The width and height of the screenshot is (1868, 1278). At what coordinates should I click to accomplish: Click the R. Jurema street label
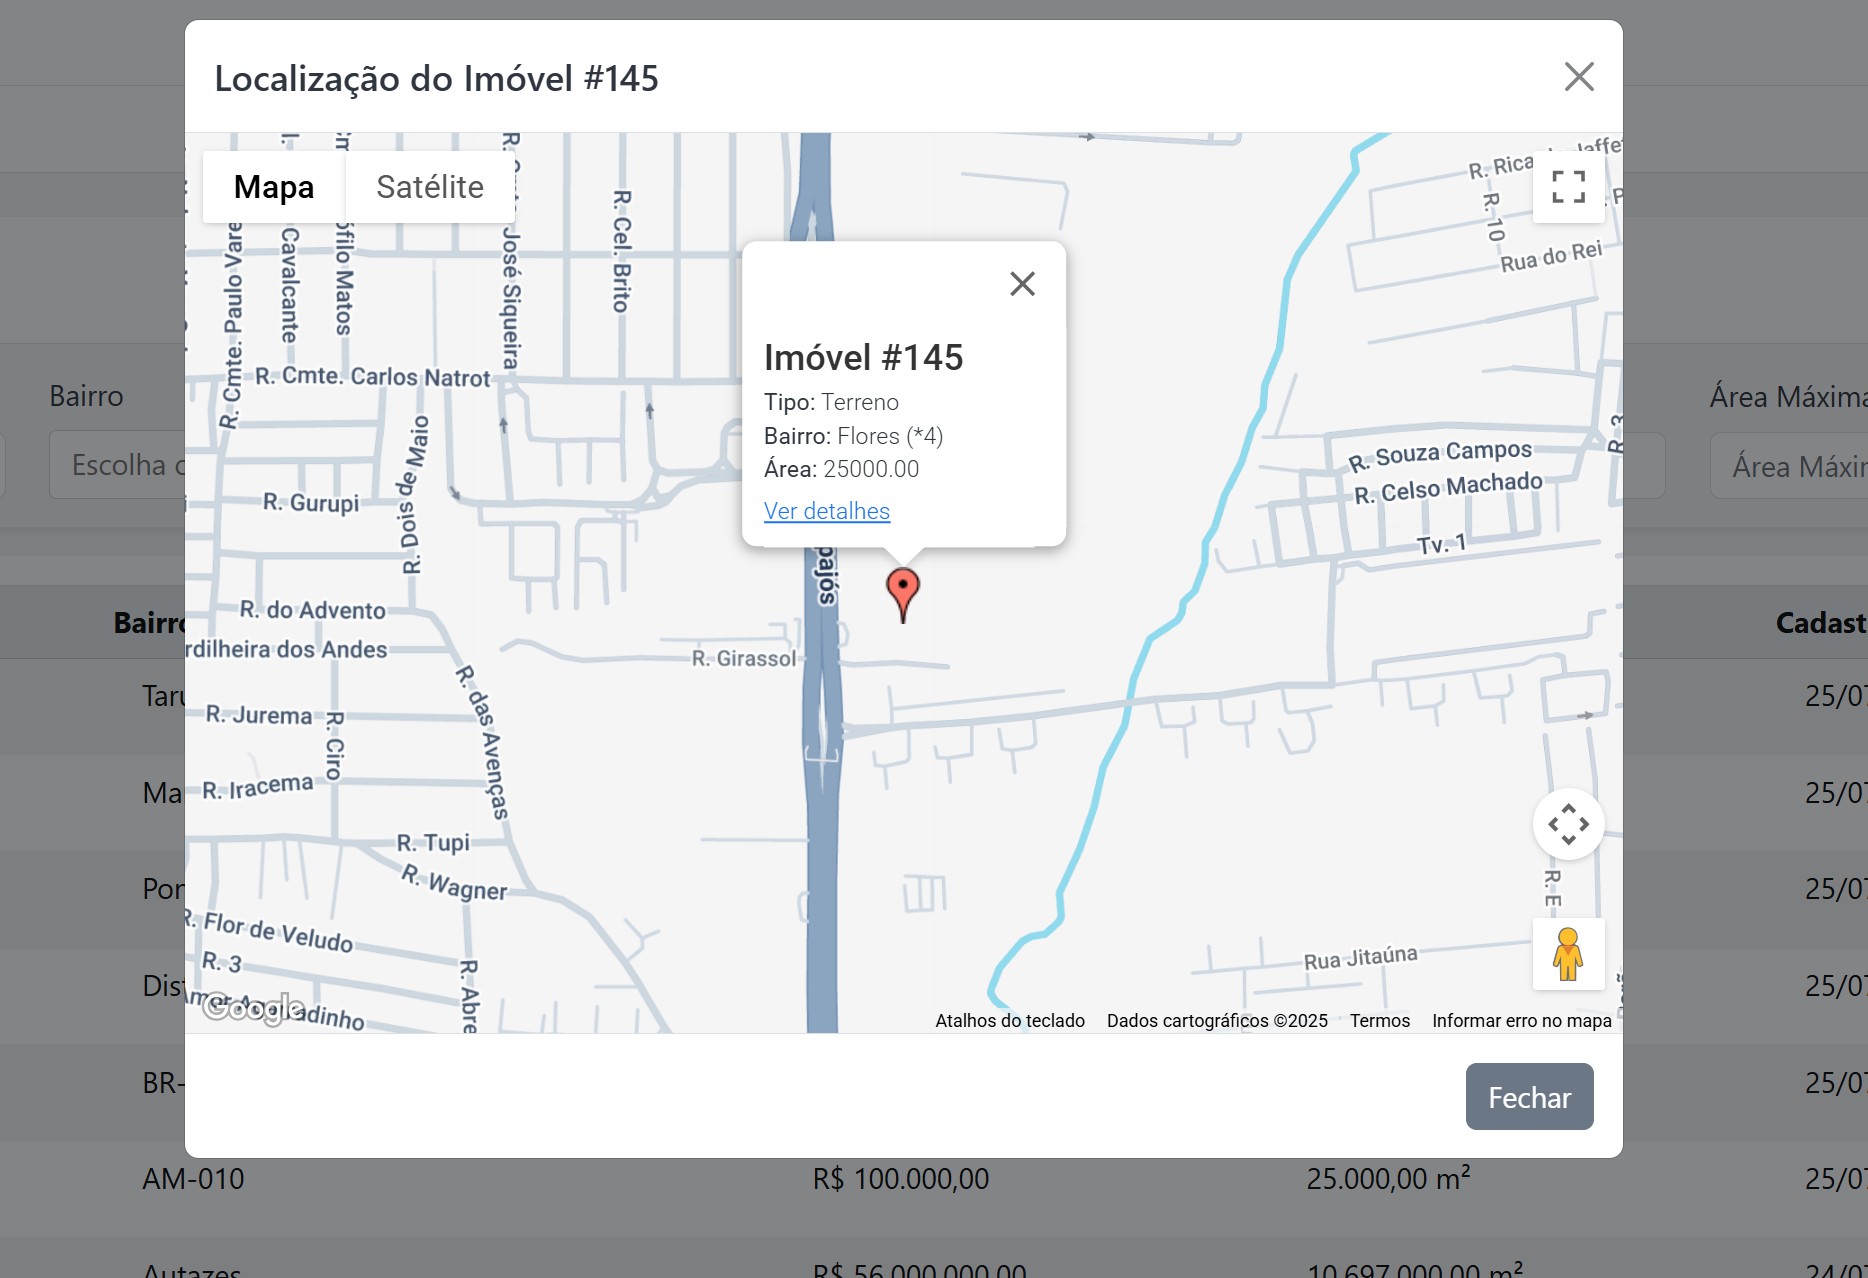[259, 715]
